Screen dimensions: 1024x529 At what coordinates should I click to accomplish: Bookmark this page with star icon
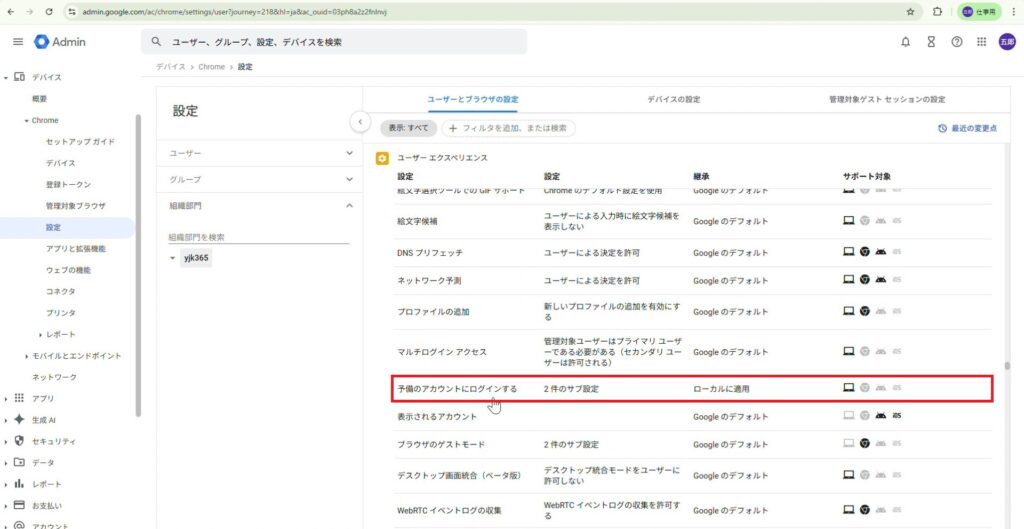tap(910, 12)
